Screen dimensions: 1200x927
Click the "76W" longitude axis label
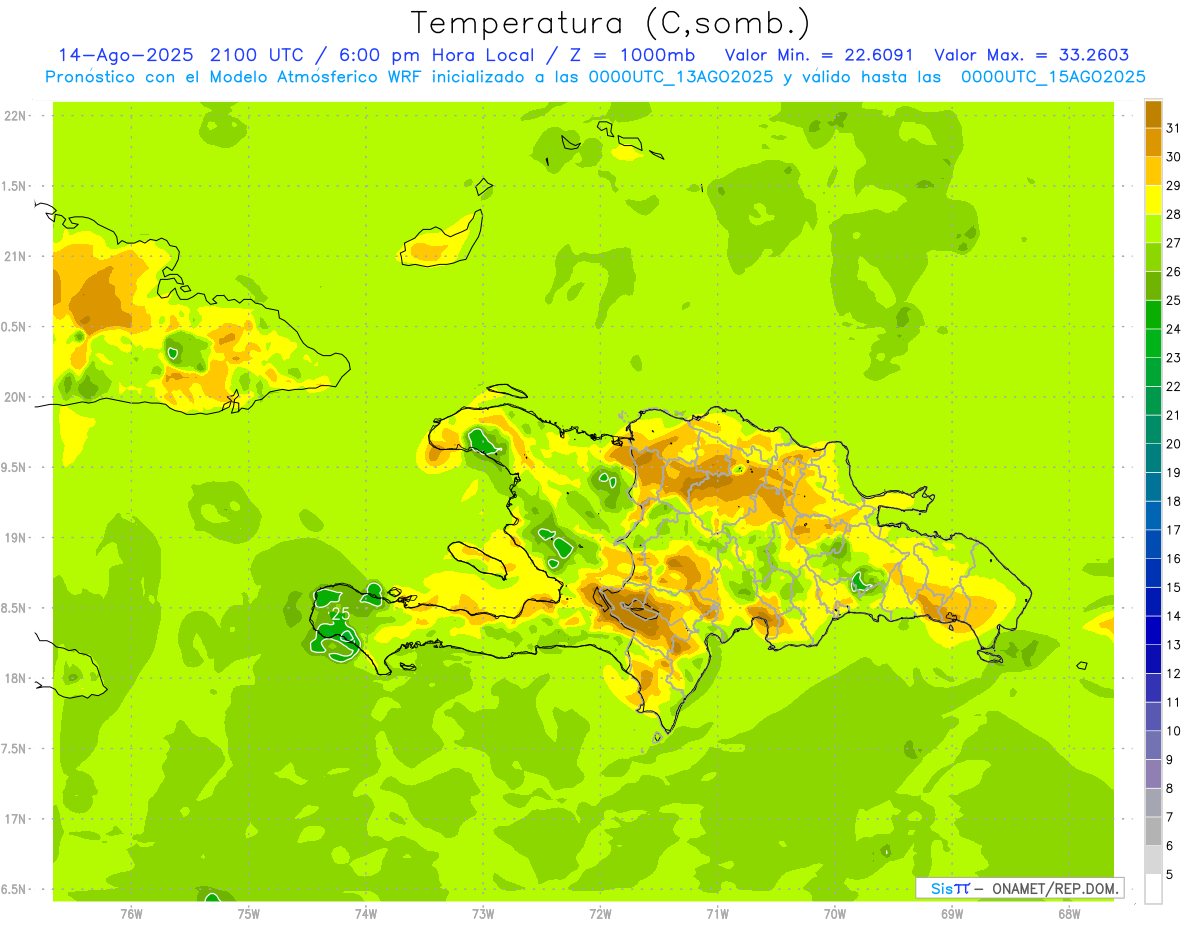(x=131, y=914)
